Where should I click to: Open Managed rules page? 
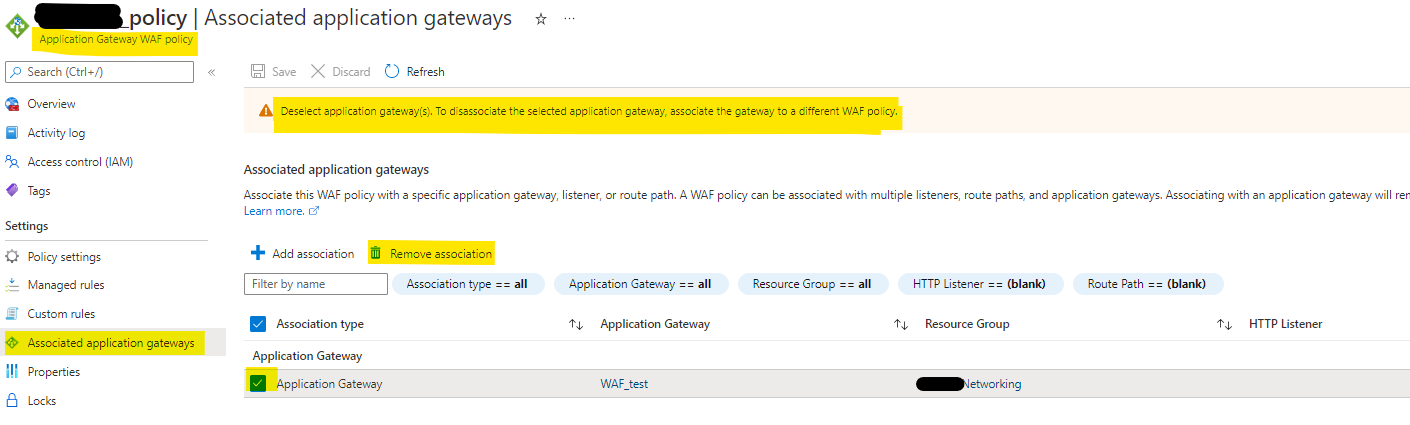66,285
